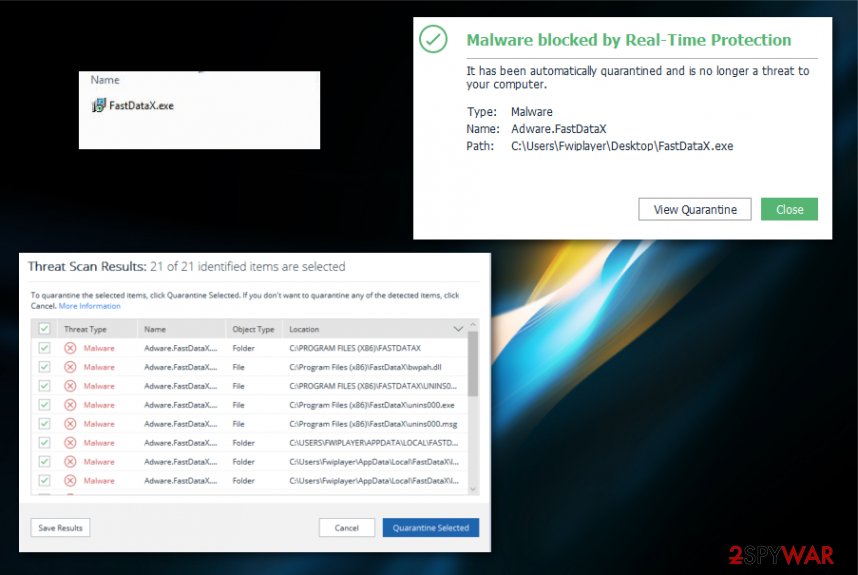Click red X icon for unins000.msg row
The width and height of the screenshot is (858, 575).
70,424
